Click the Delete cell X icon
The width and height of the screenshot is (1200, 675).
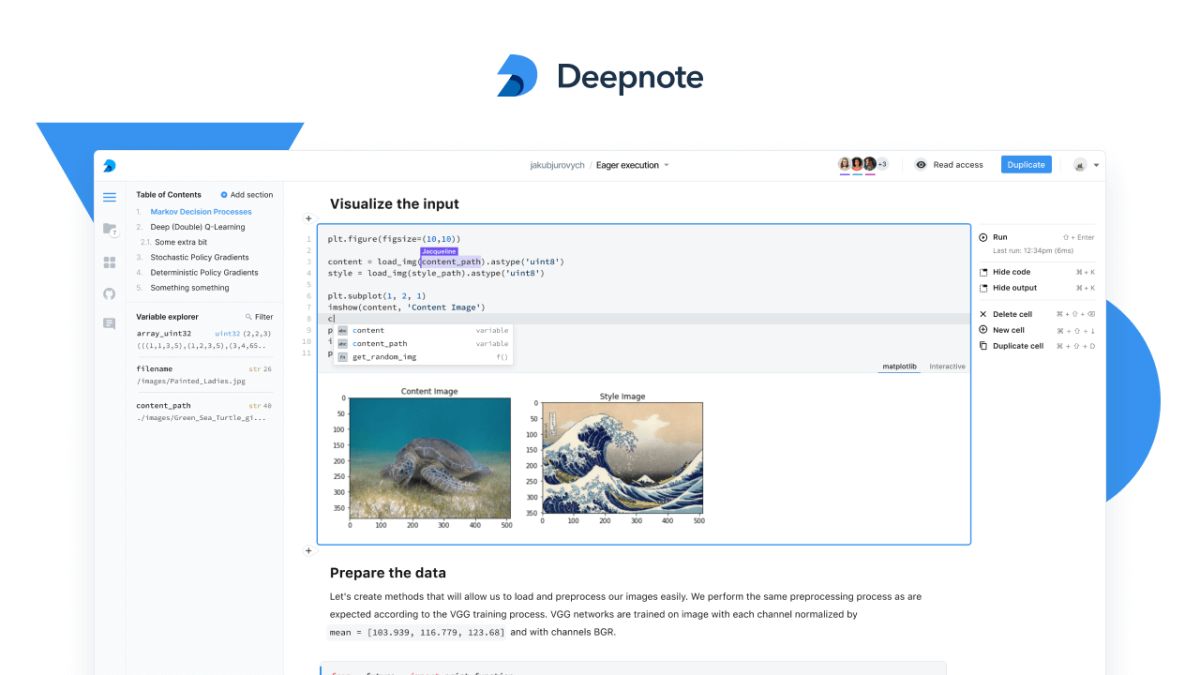point(983,314)
